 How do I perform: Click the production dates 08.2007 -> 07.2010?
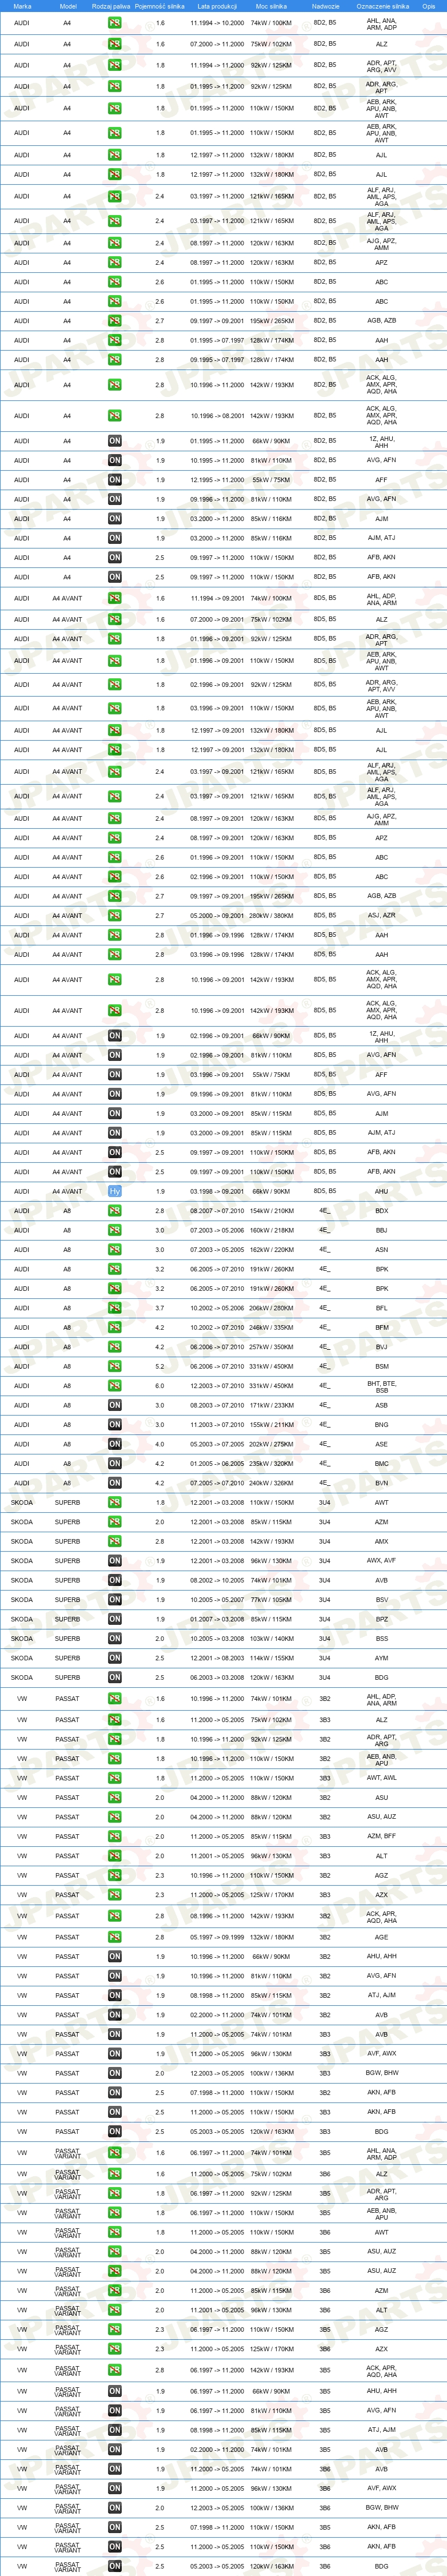[x=217, y=1211]
